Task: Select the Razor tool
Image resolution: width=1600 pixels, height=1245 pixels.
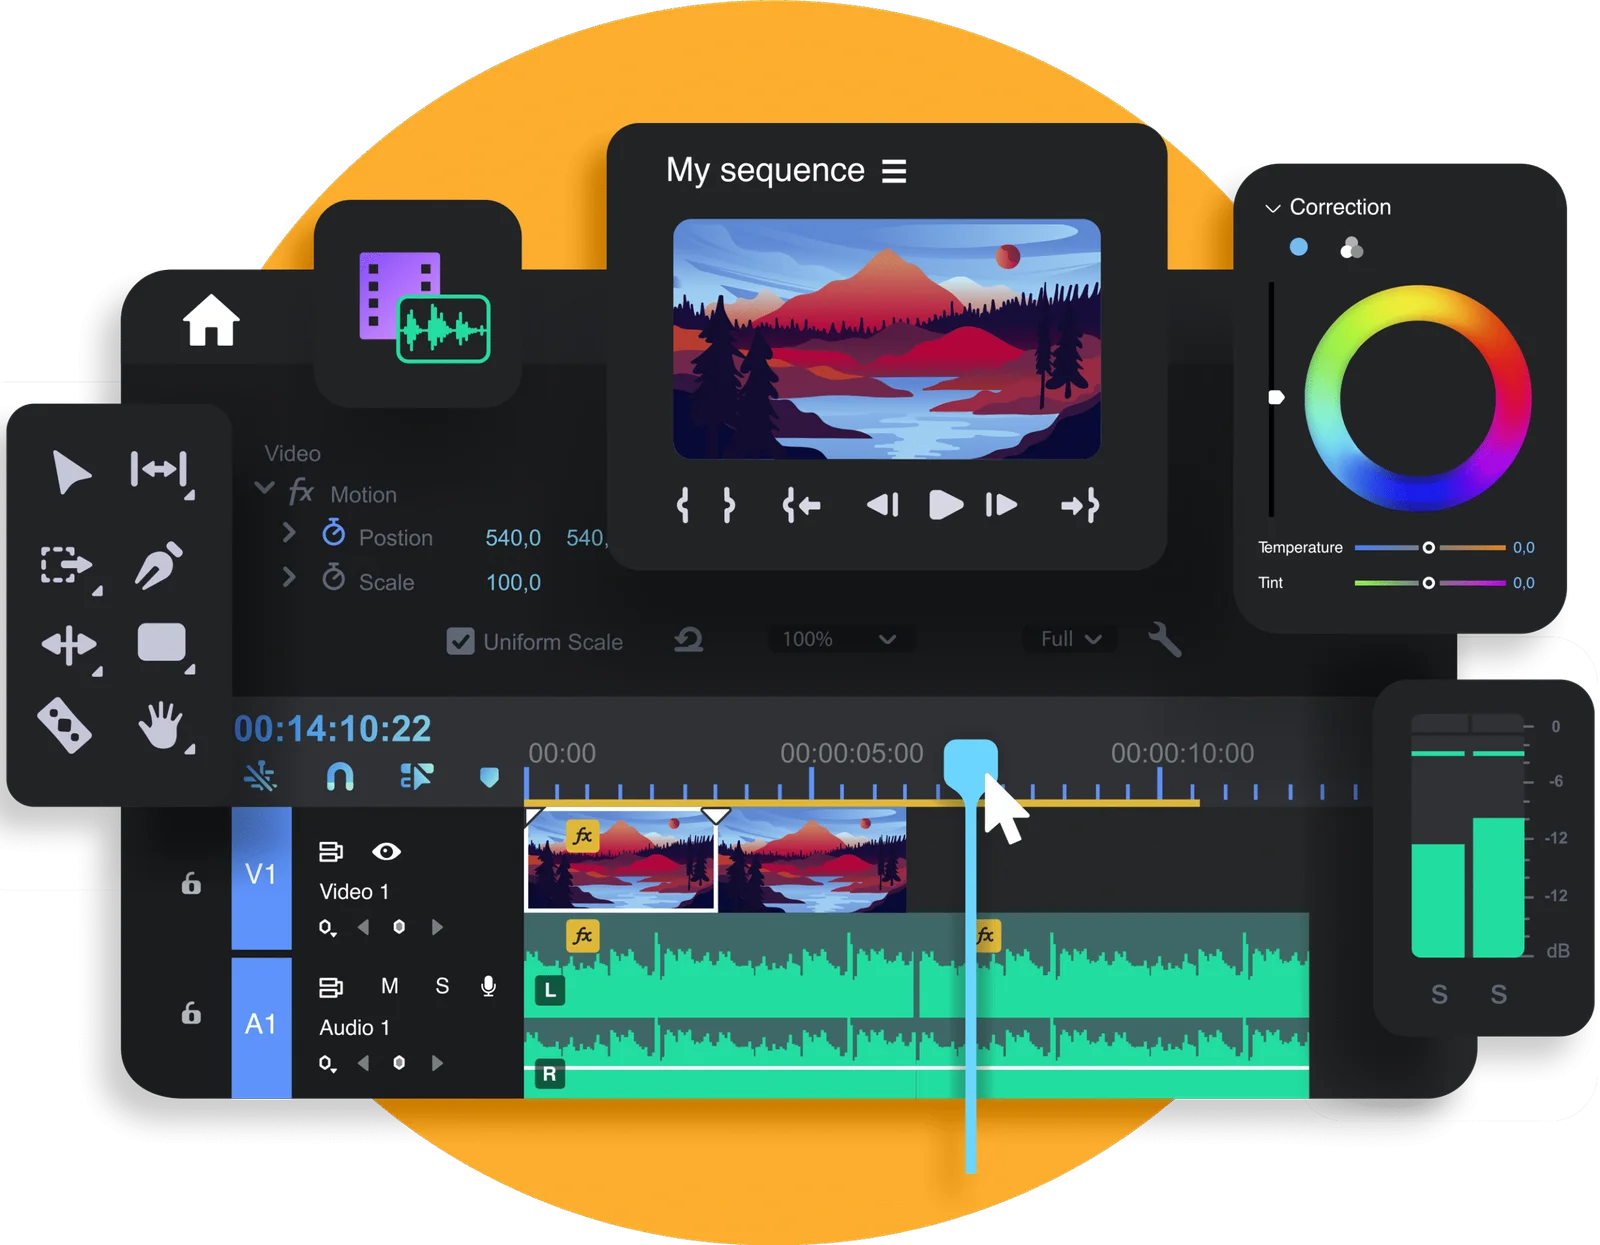Action: 65,725
